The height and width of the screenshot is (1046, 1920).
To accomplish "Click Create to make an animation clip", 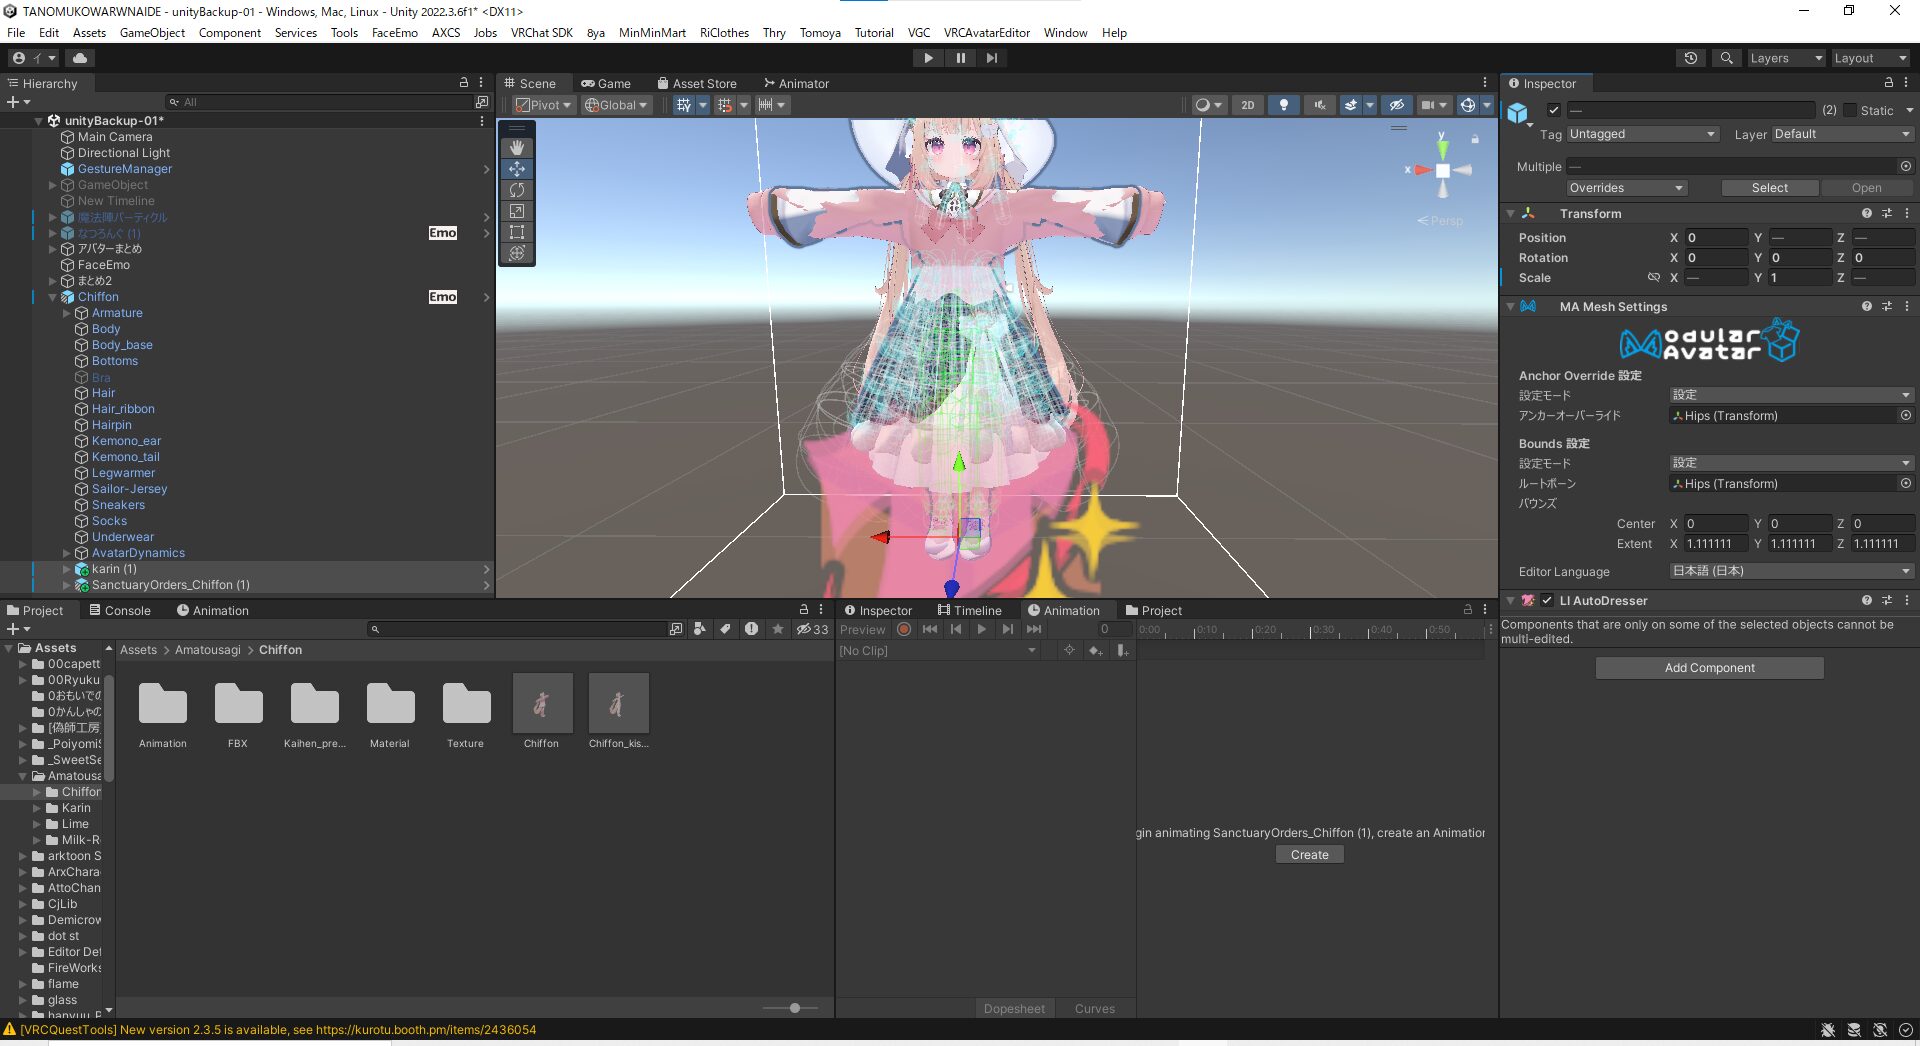I will pyautogui.click(x=1309, y=854).
